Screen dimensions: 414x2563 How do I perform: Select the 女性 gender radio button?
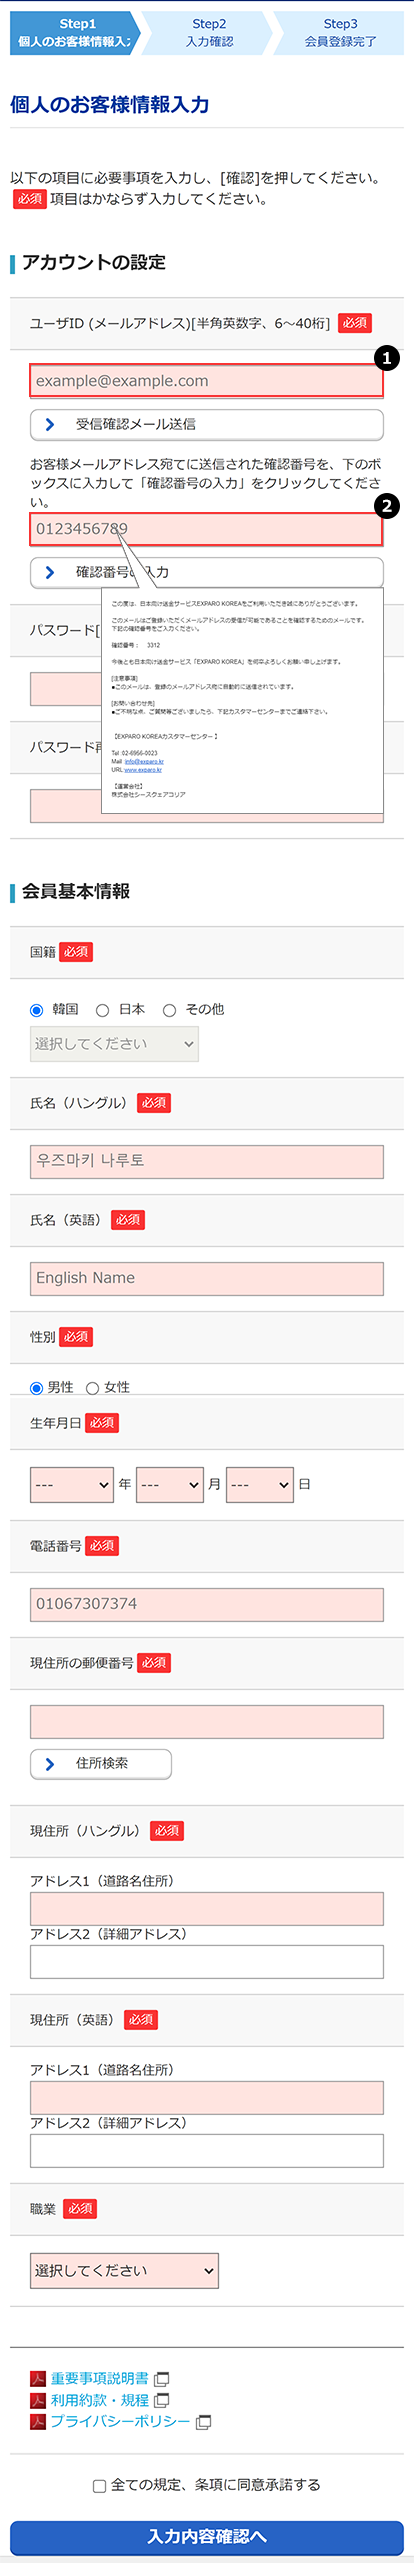pyautogui.click(x=92, y=1388)
